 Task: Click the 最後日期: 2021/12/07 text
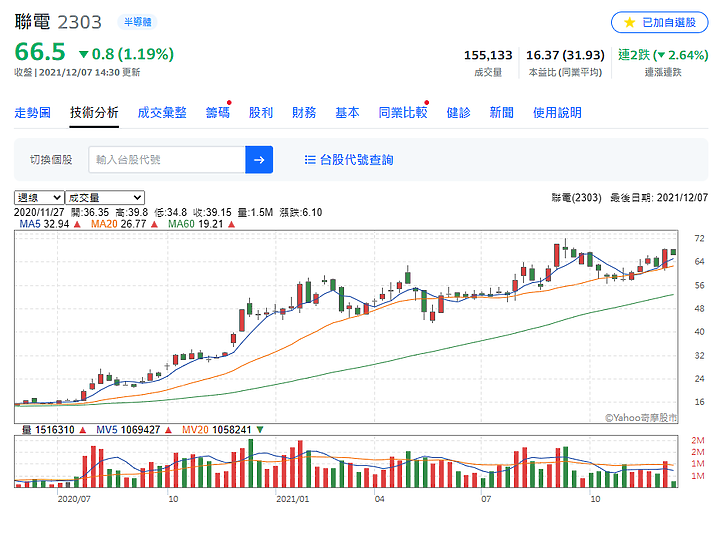point(659,198)
